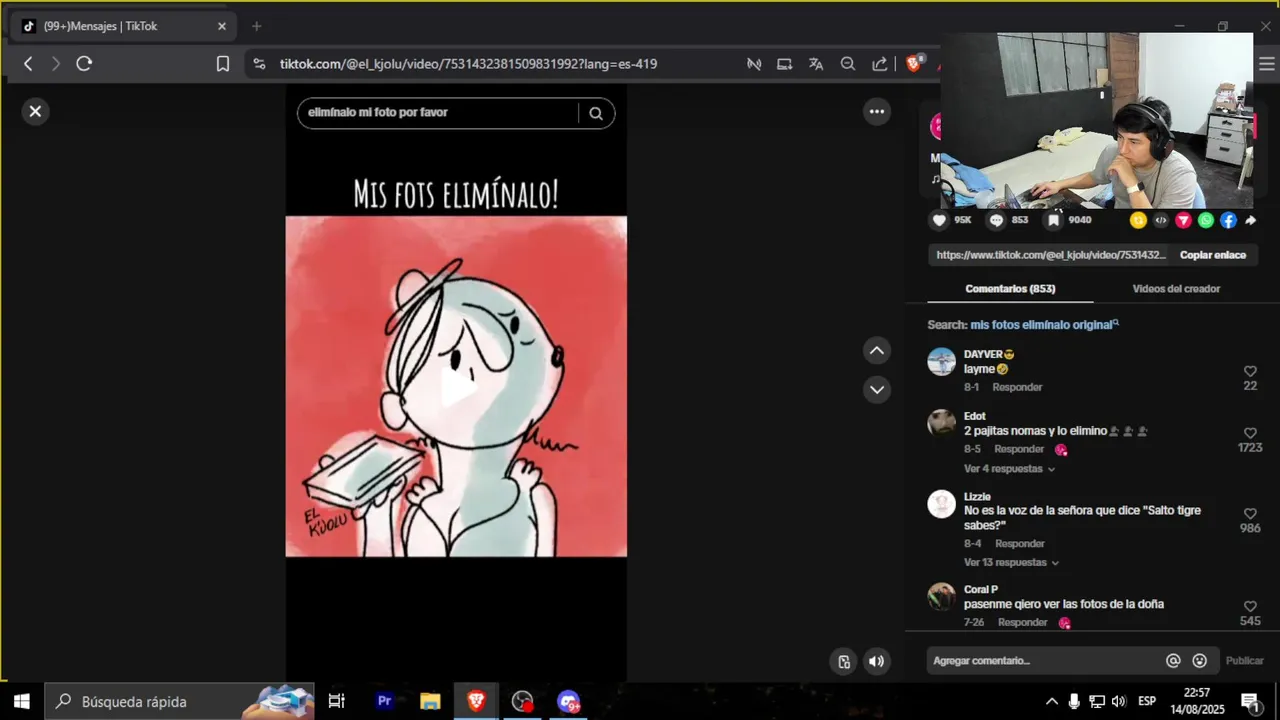This screenshot has height=720, width=1280.
Task: Go to next video with down arrow
Action: click(x=877, y=389)
